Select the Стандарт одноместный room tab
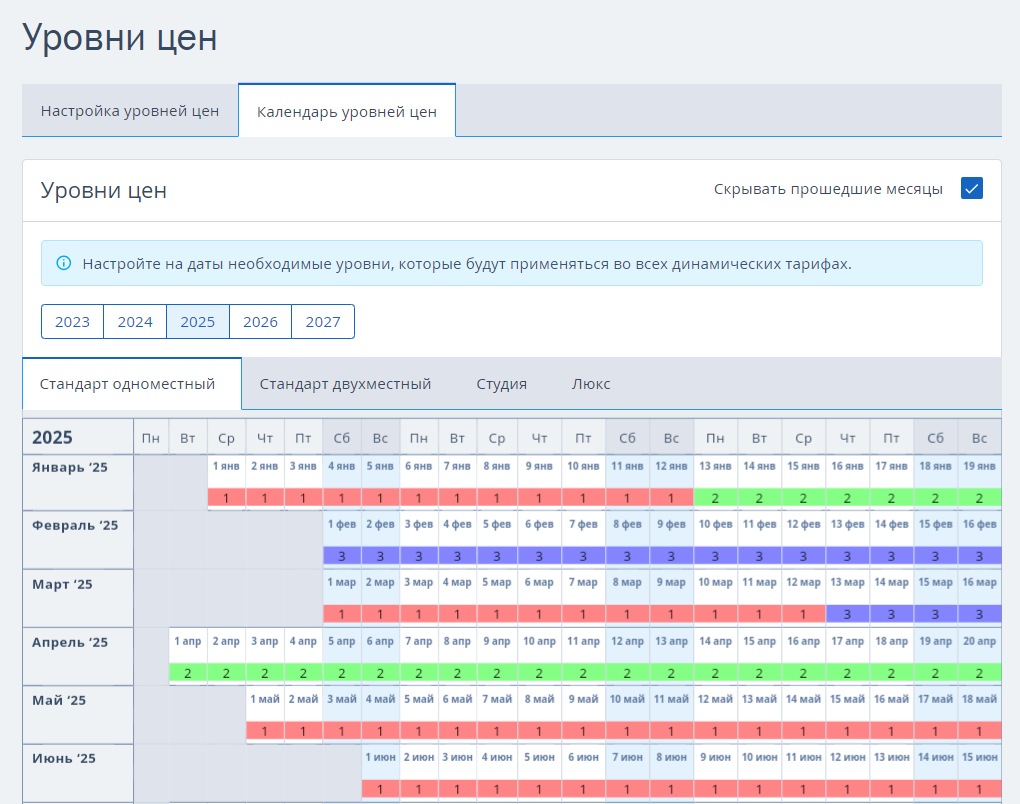Image resolution: width=1020 pixels, height=804 pixels. tap(128, 384)
